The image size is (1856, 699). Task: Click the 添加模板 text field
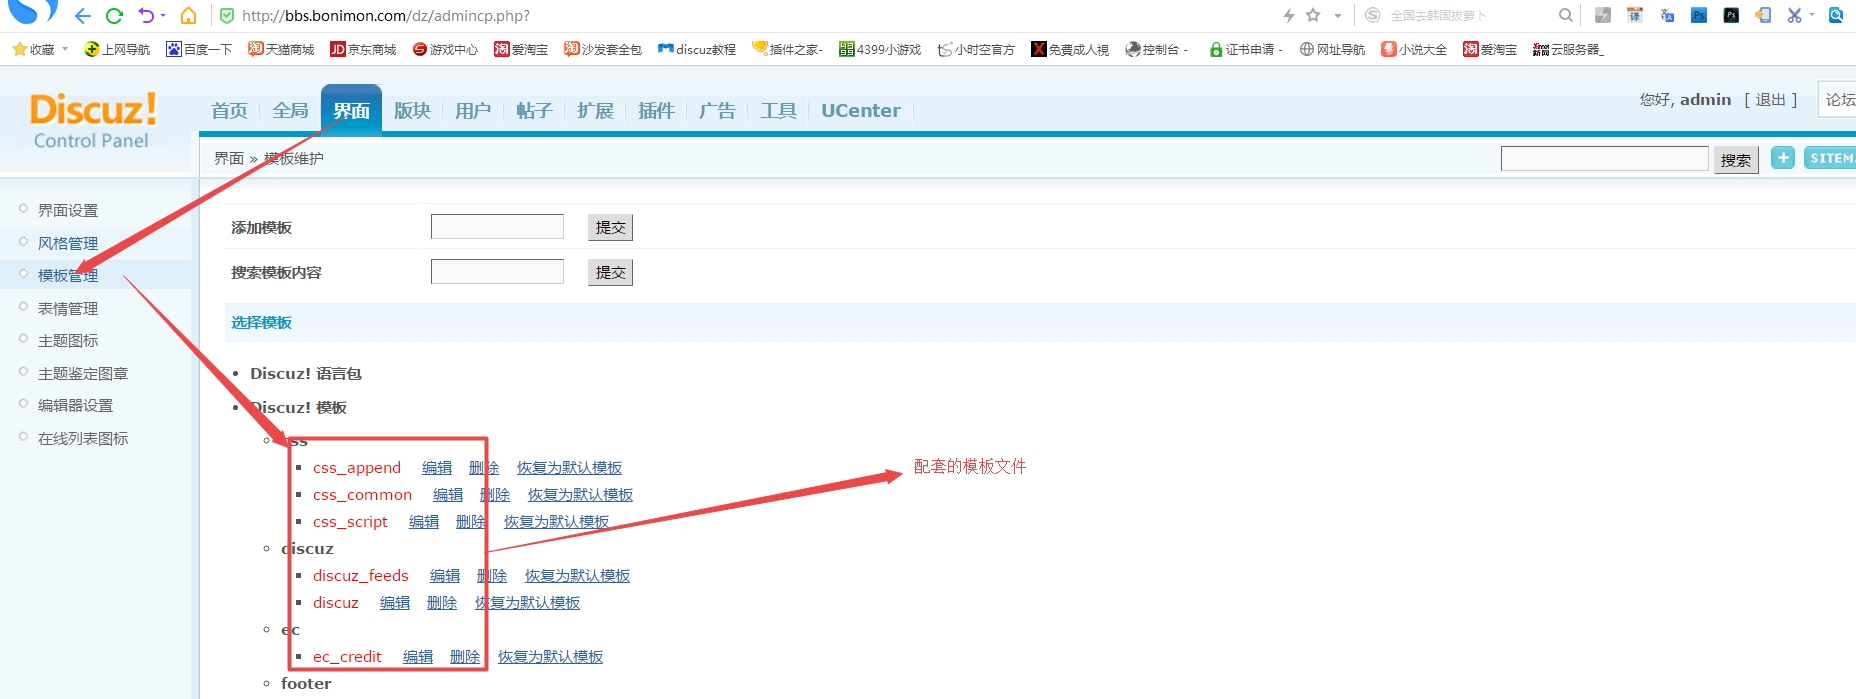(497, 227)
